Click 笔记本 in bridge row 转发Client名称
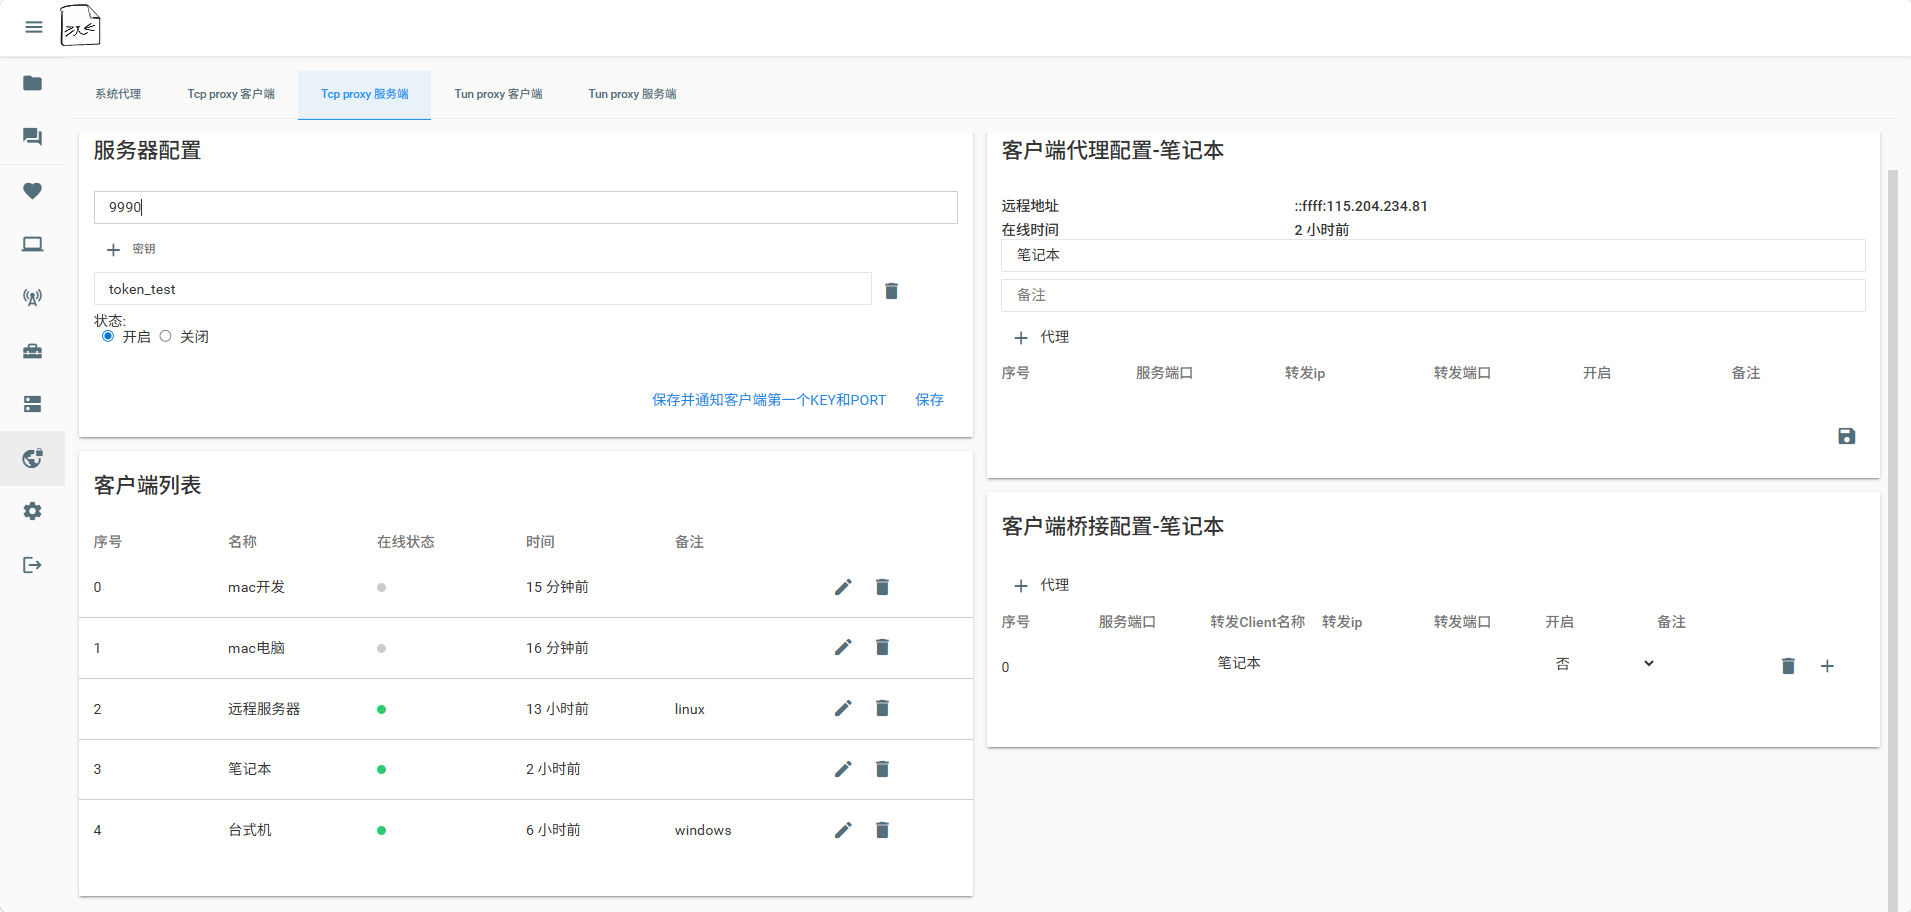The image size is (1911, 912). [x=1239, y=663]
